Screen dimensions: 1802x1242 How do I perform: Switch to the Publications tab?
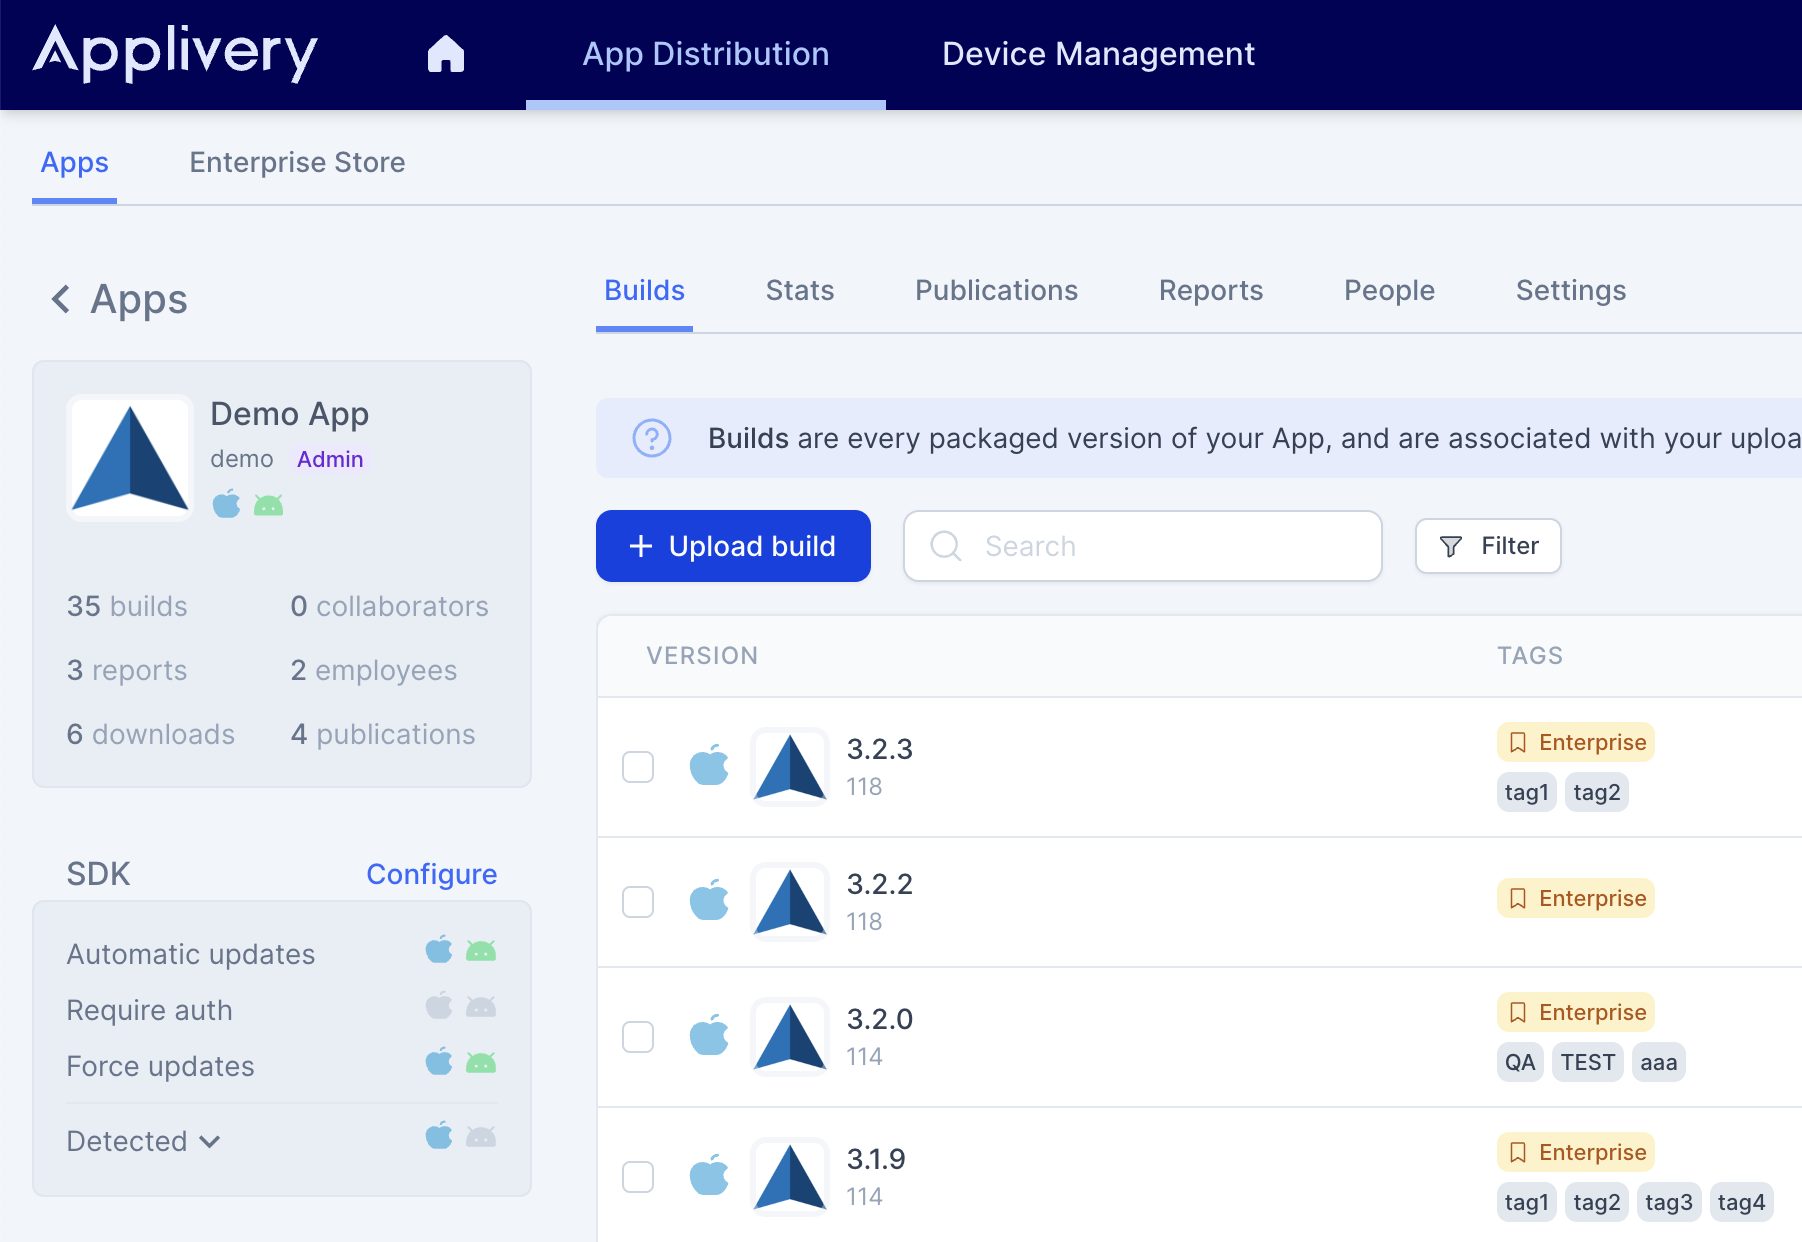[x=996, y=290]
